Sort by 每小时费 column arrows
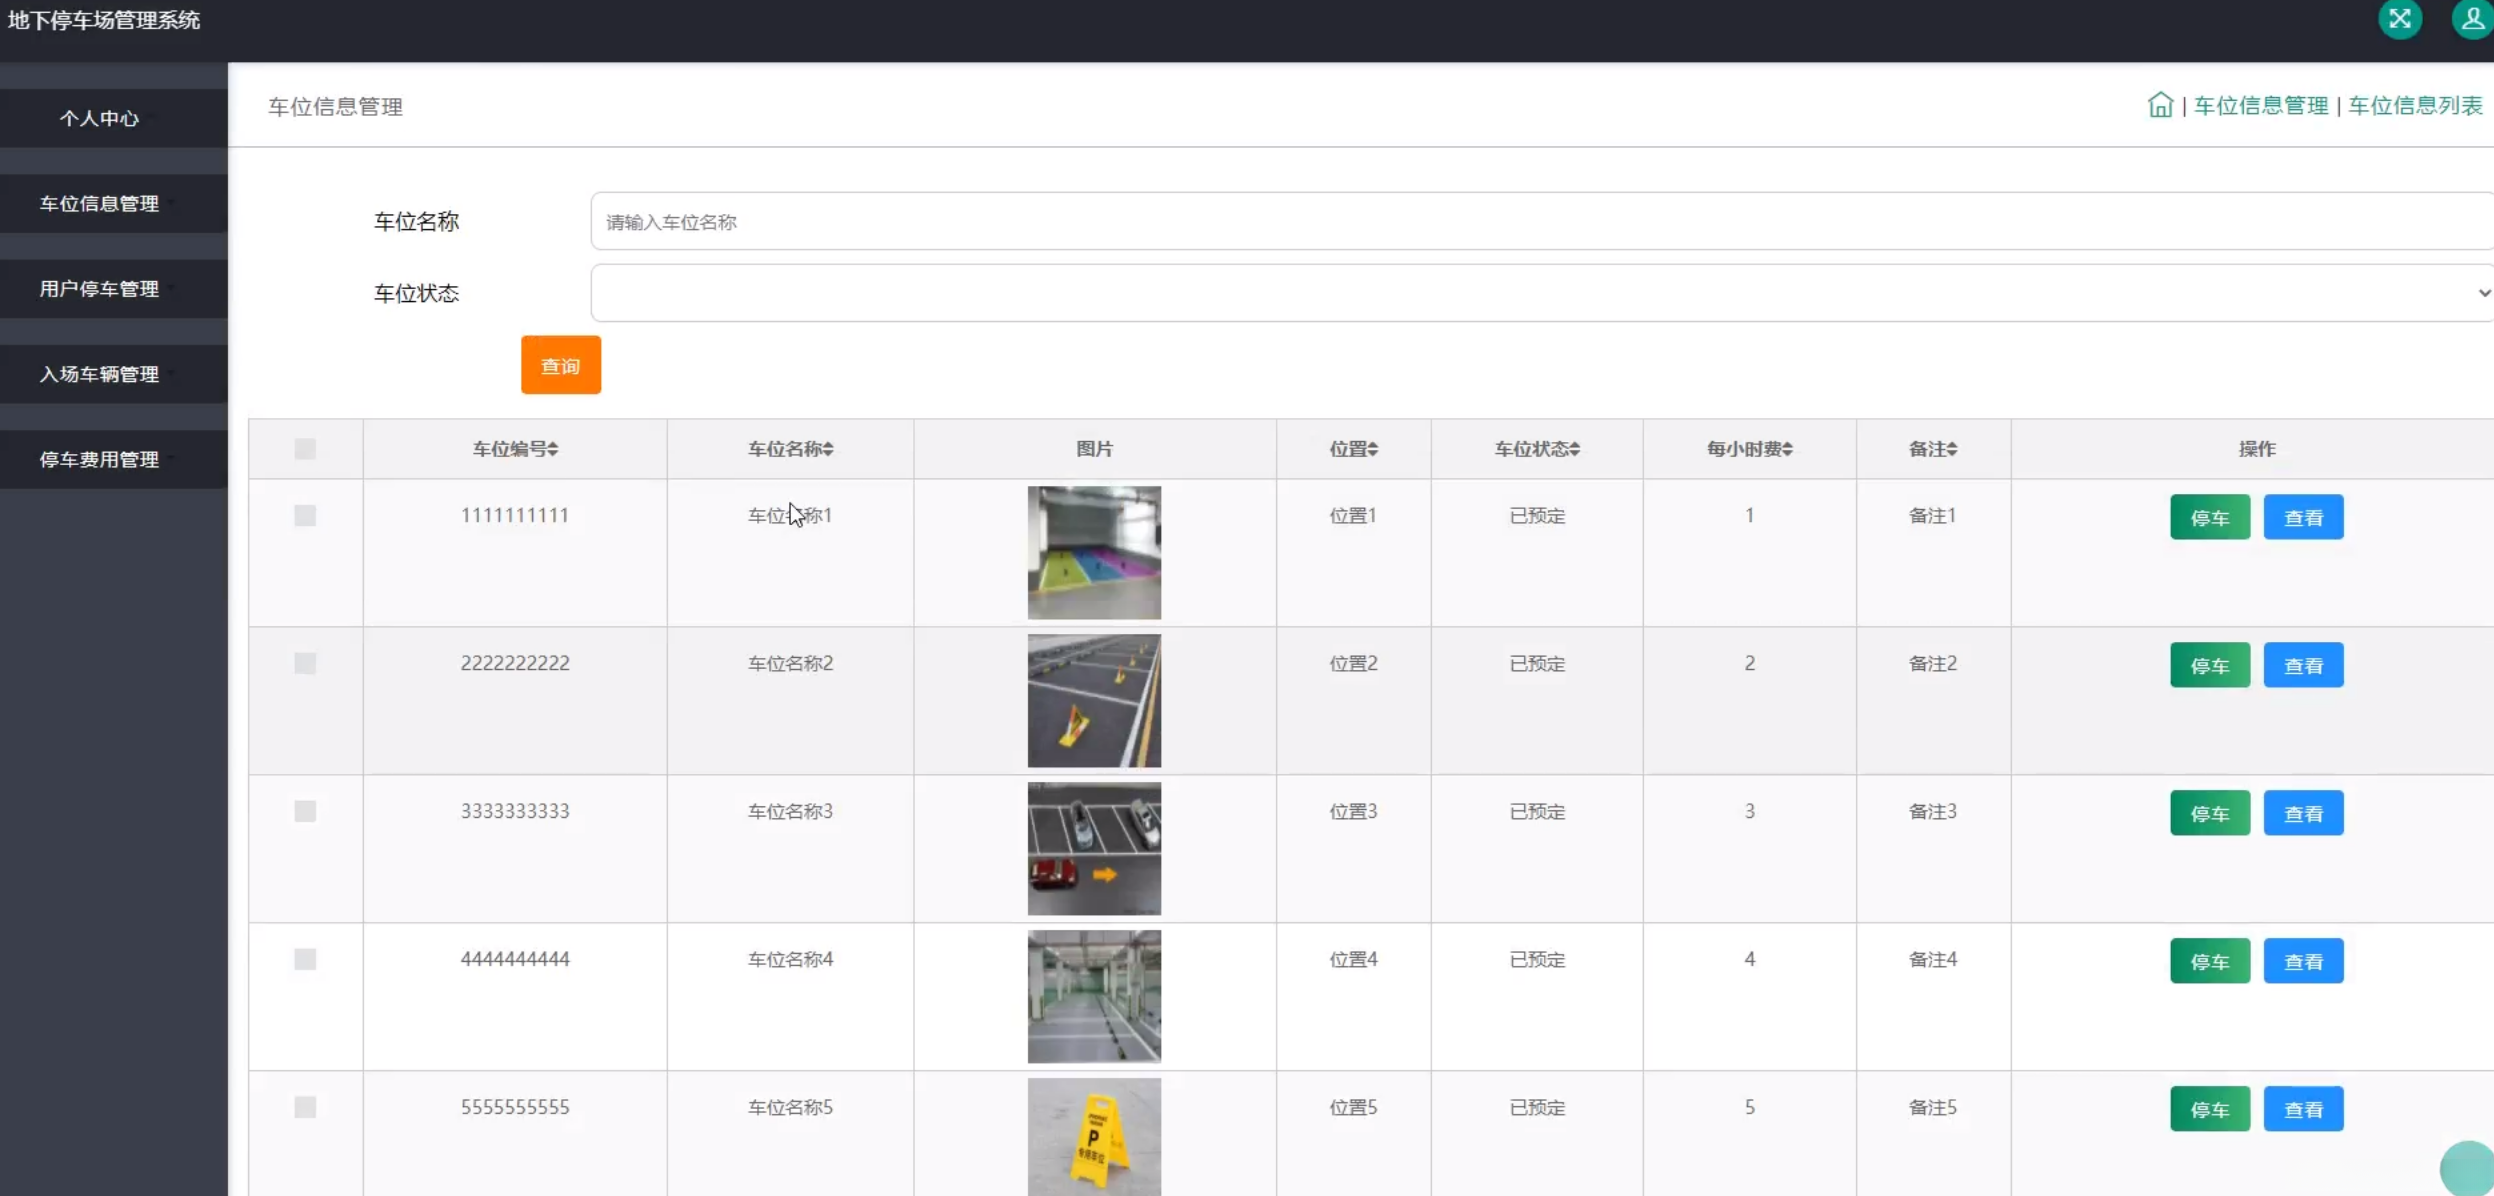This screenshot has height=1196, width=2494. 1787,449
